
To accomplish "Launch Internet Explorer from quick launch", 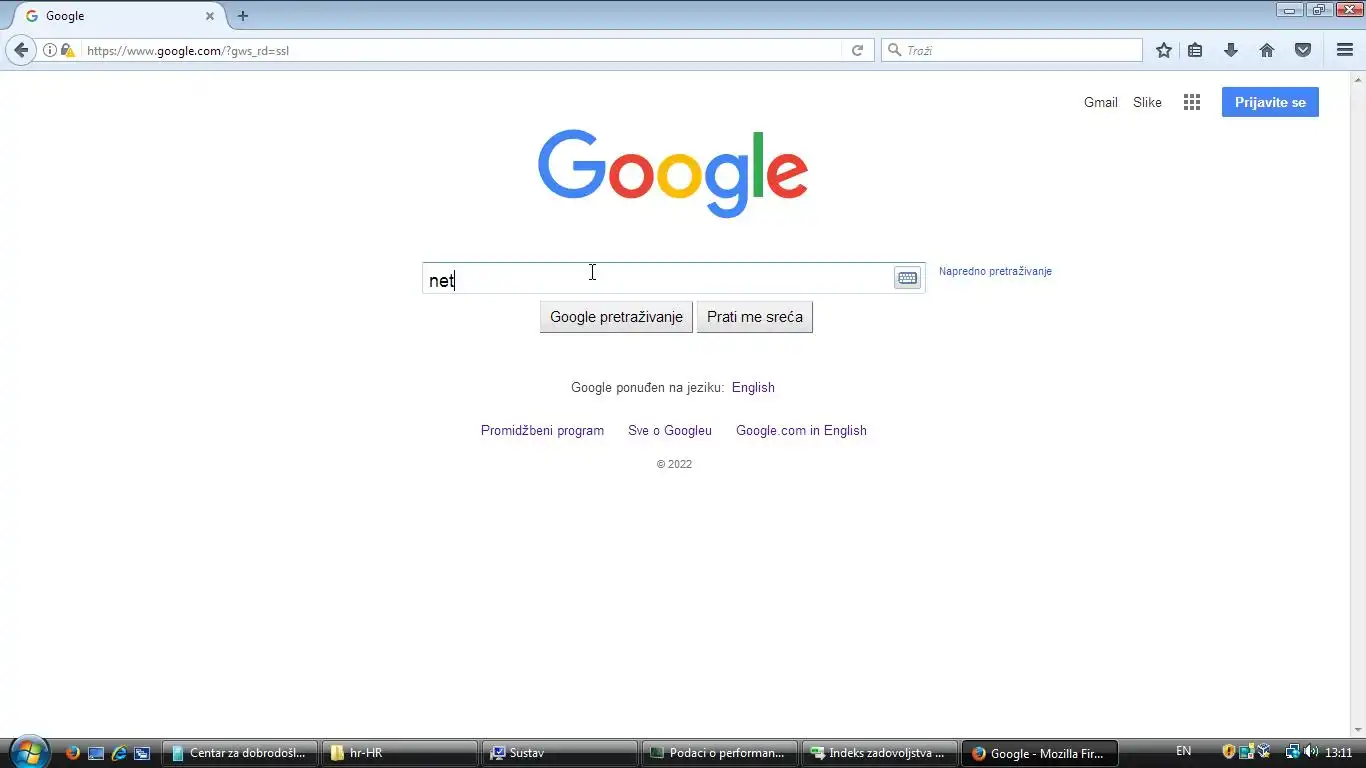I will (119, 753).
